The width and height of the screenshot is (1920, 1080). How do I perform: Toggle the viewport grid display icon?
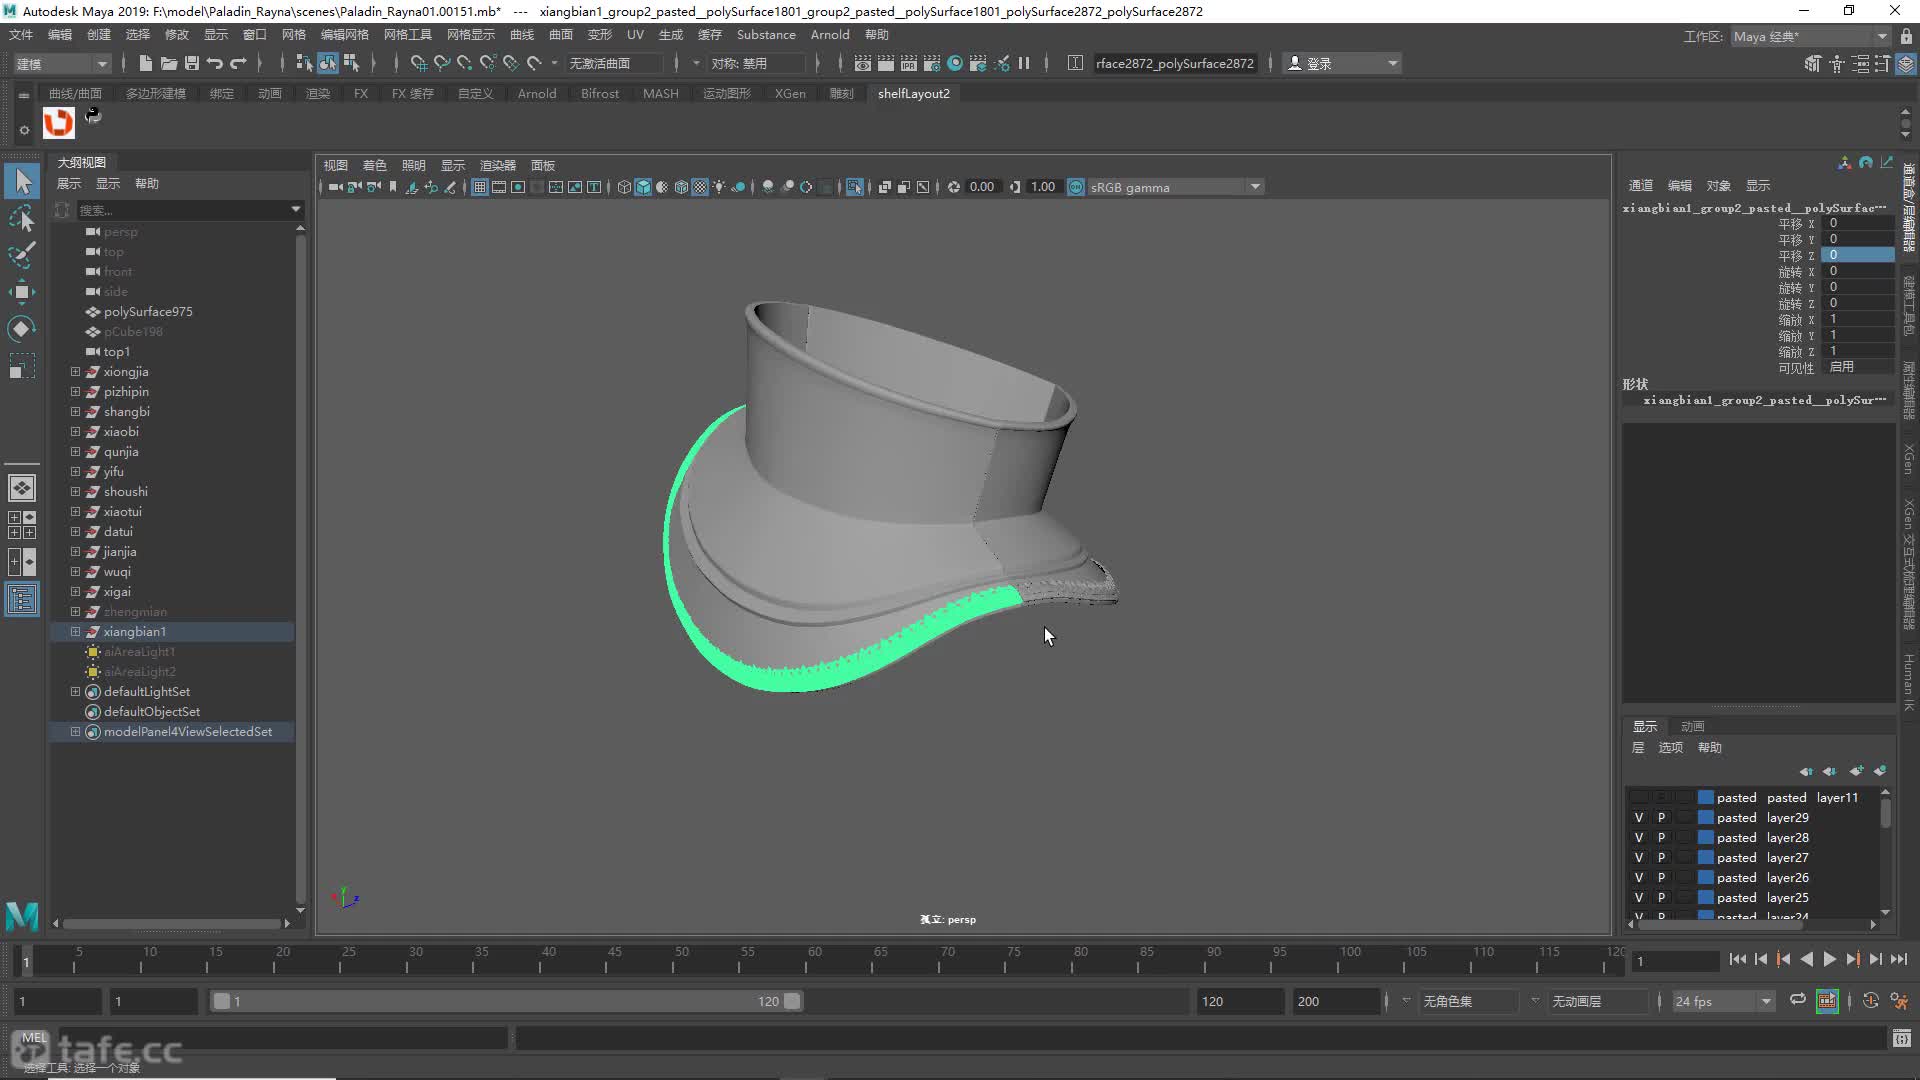coord(480,187)
